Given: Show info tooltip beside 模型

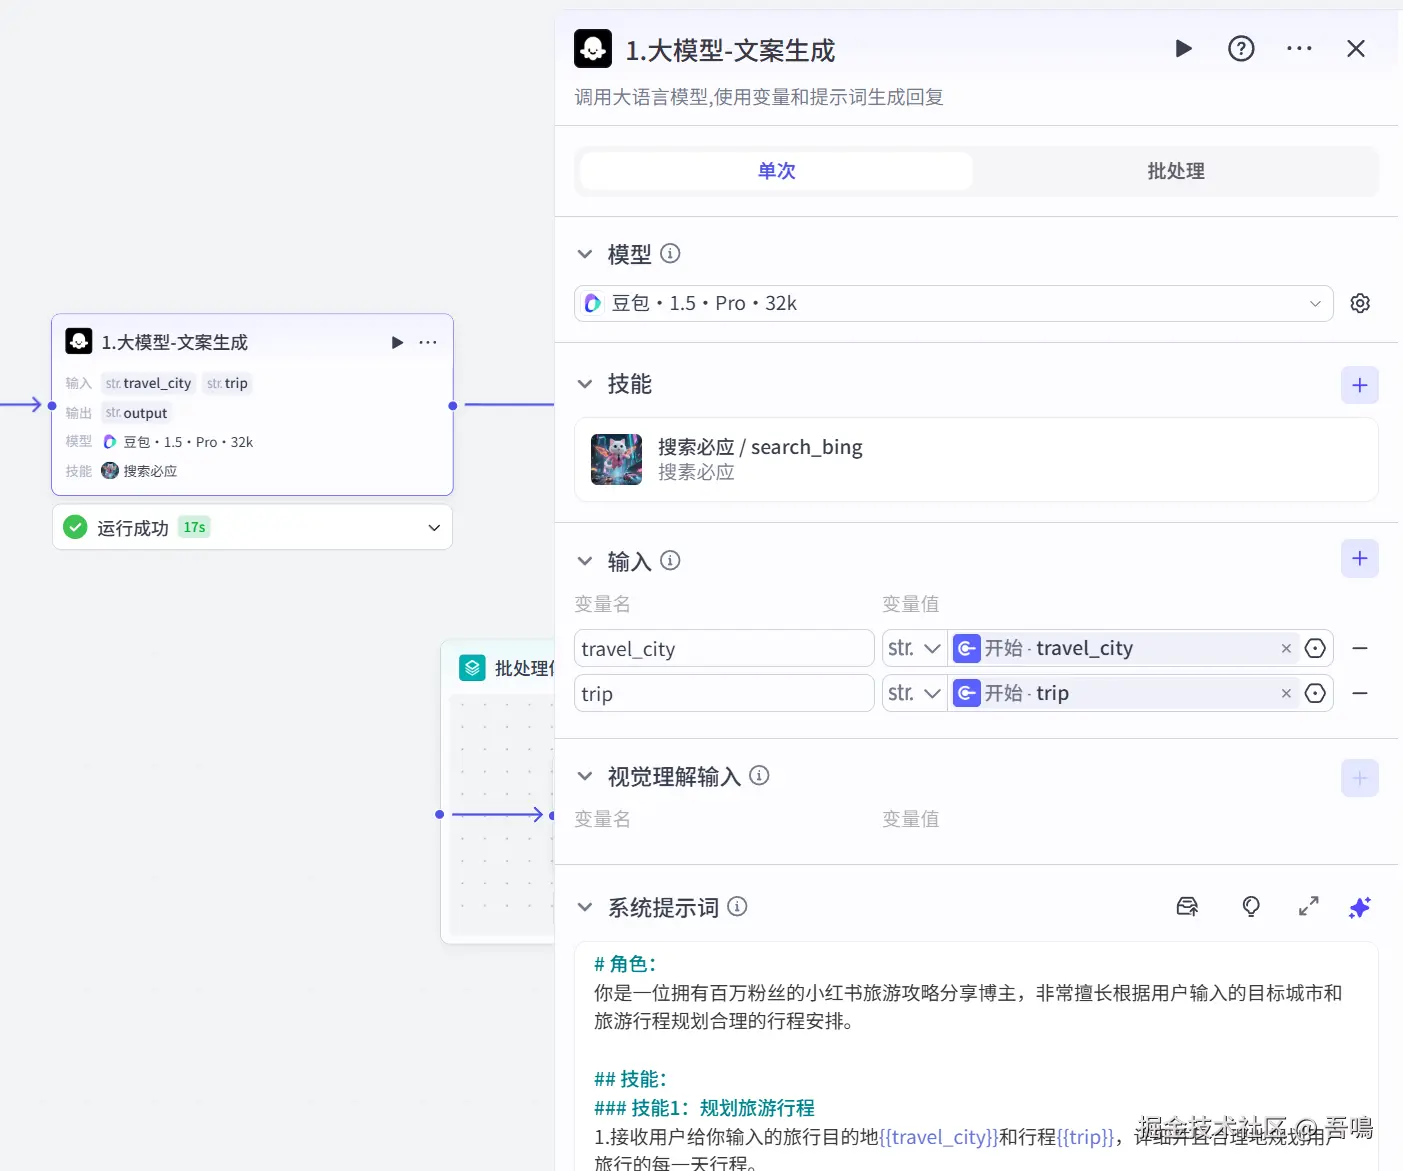Looking at the screenshot, I should pyautogui.click(x=671, y=254).
